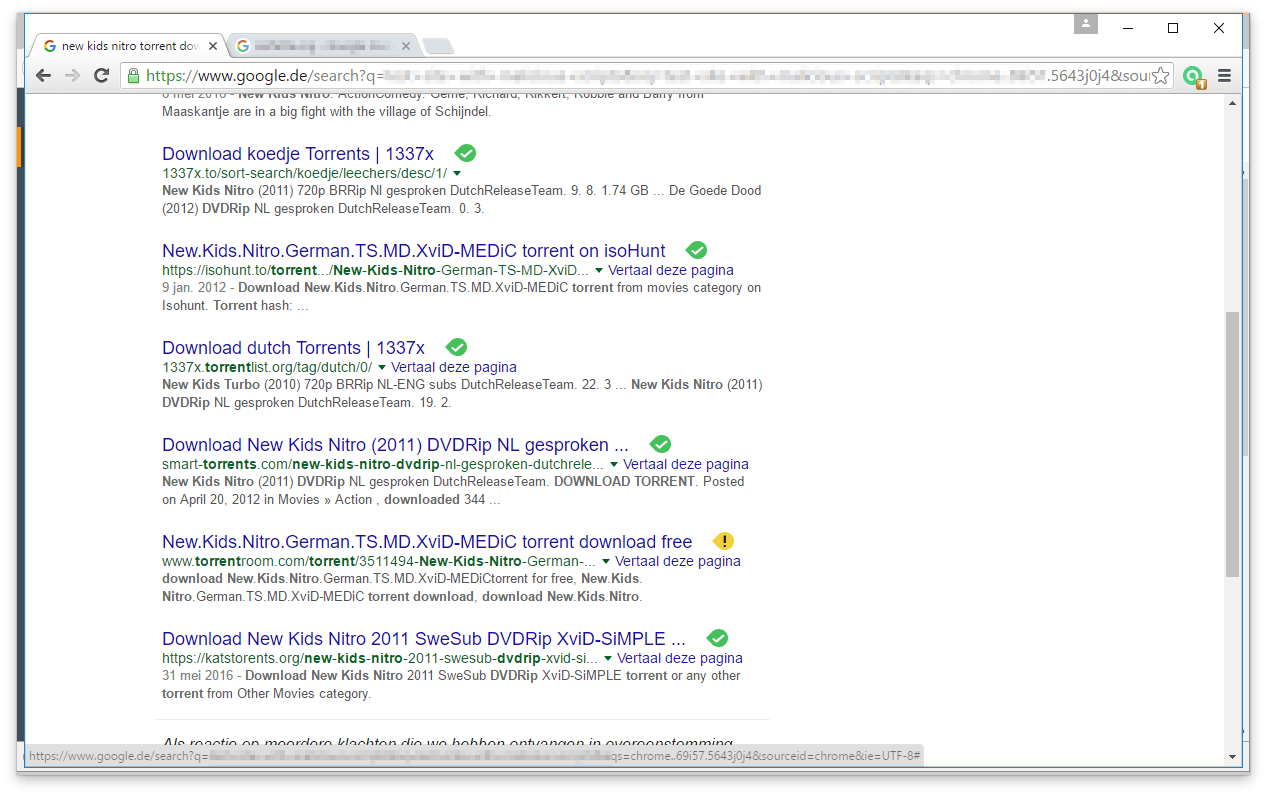Click green checkmark beside isoHunt torrent result
This screenshot has height=796, width=1267.
(x=697, y=250)
